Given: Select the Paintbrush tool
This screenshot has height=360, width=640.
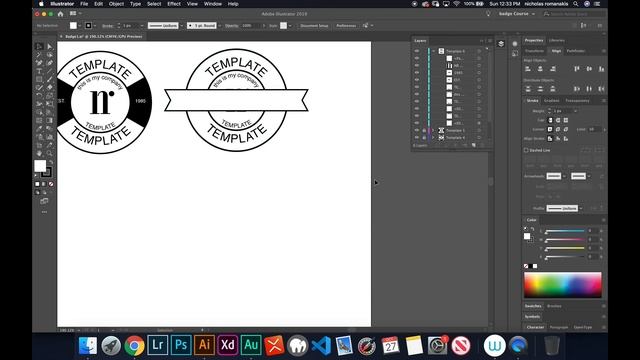Looking at the screenshot, I should click(49, 79).
